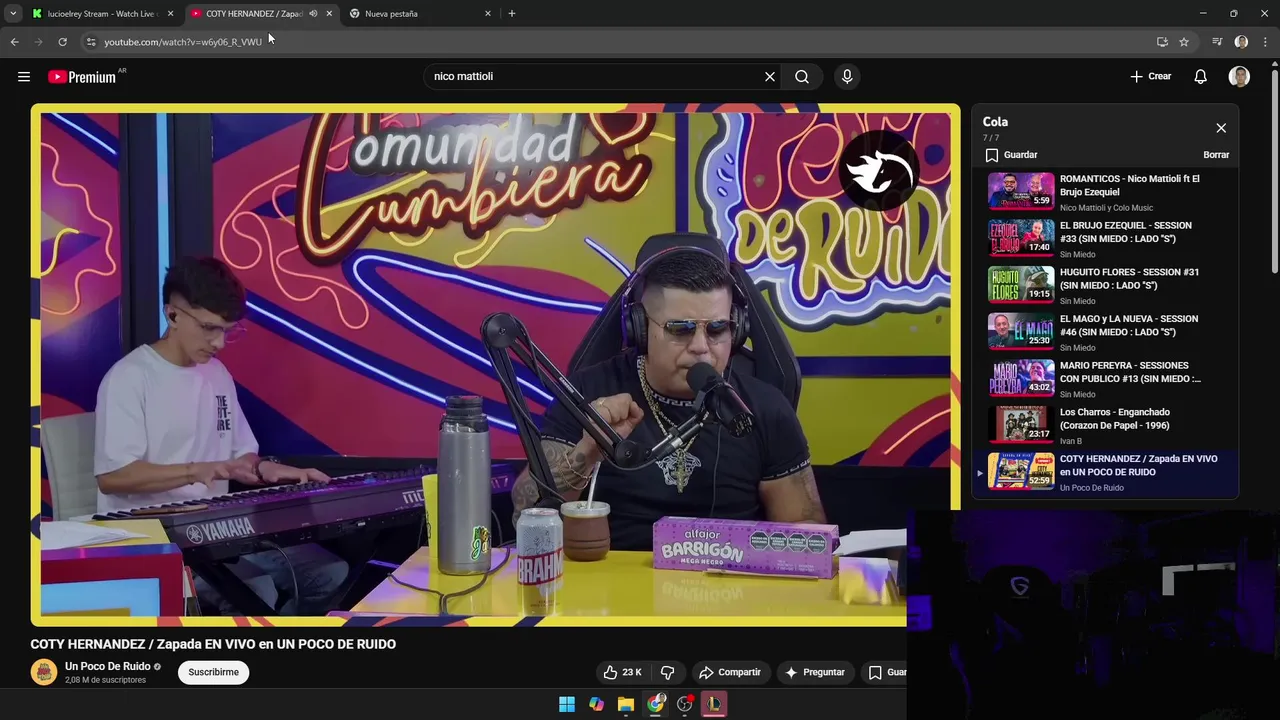
Task: Play ROMANTICOS - Nico Mattioli queue item
Action: (x=1106, y=191)
